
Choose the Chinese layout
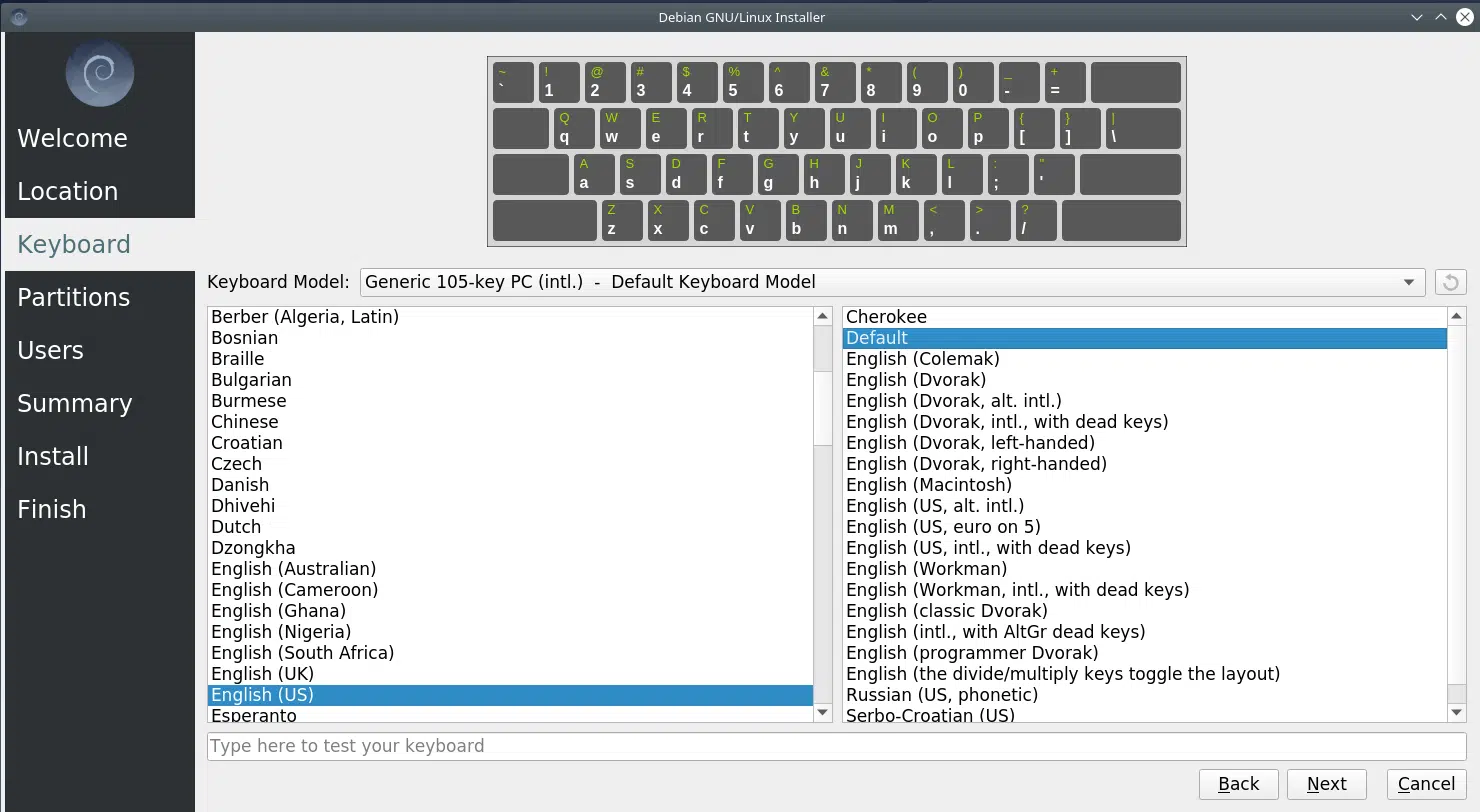pos(510,422)
